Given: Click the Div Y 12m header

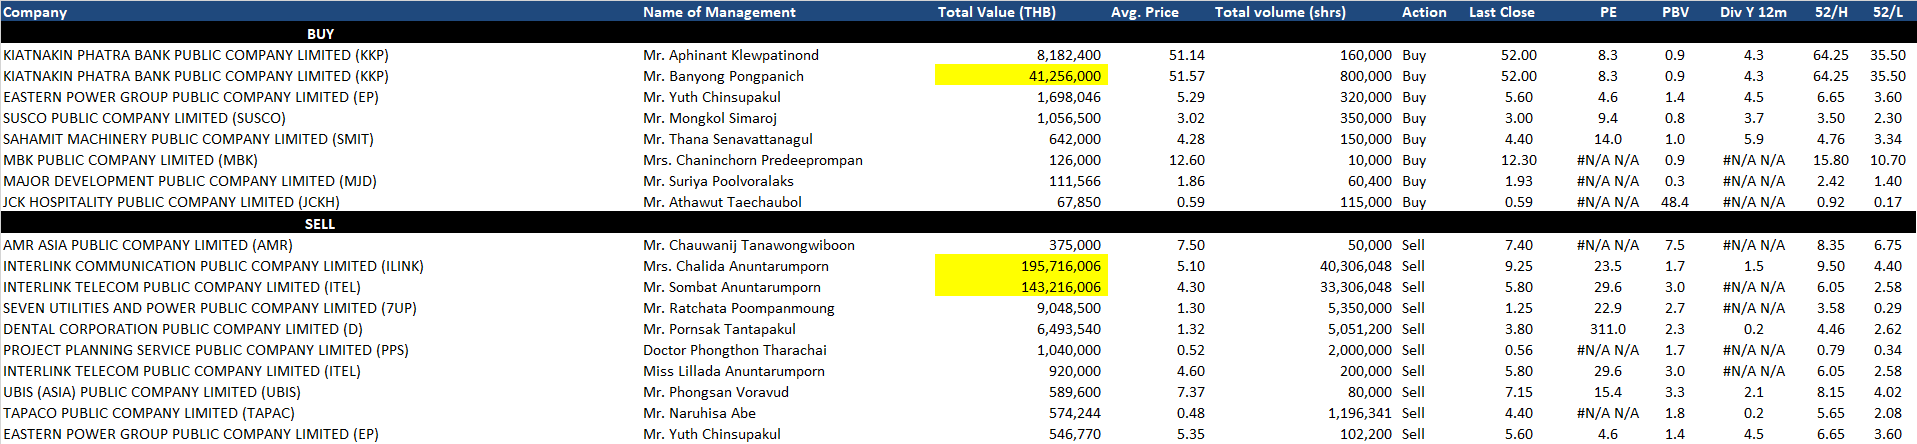Looking at the screenshot, I should (x=1753, y=12).
